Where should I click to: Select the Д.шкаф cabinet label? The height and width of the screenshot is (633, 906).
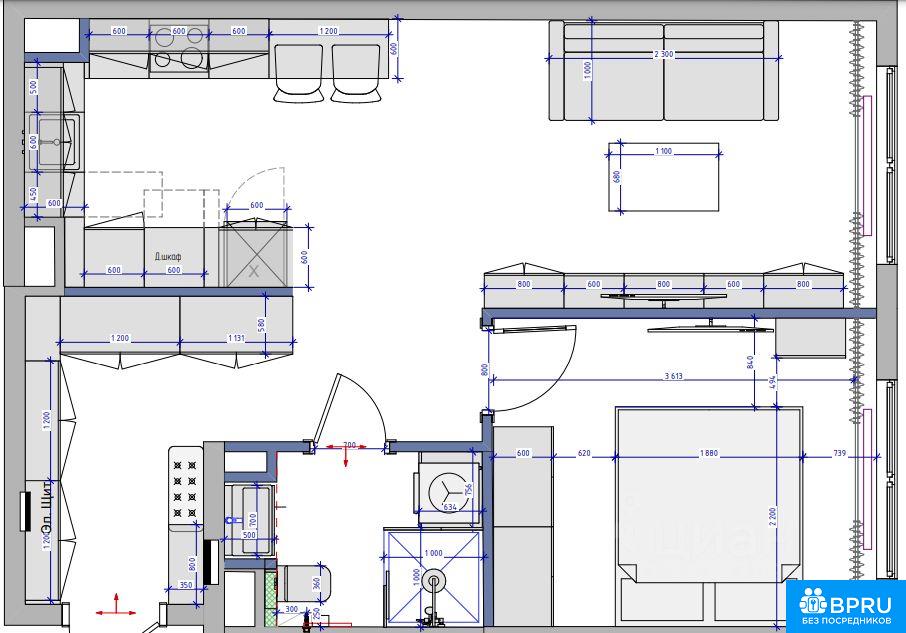(x=166, y=256)
